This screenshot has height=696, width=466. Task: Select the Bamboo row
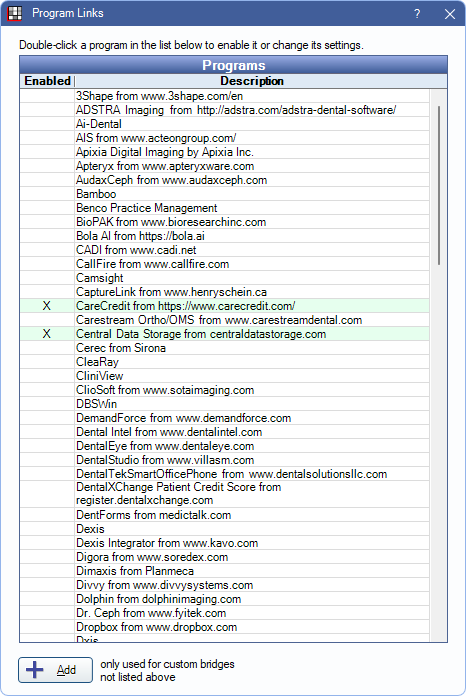225,194
